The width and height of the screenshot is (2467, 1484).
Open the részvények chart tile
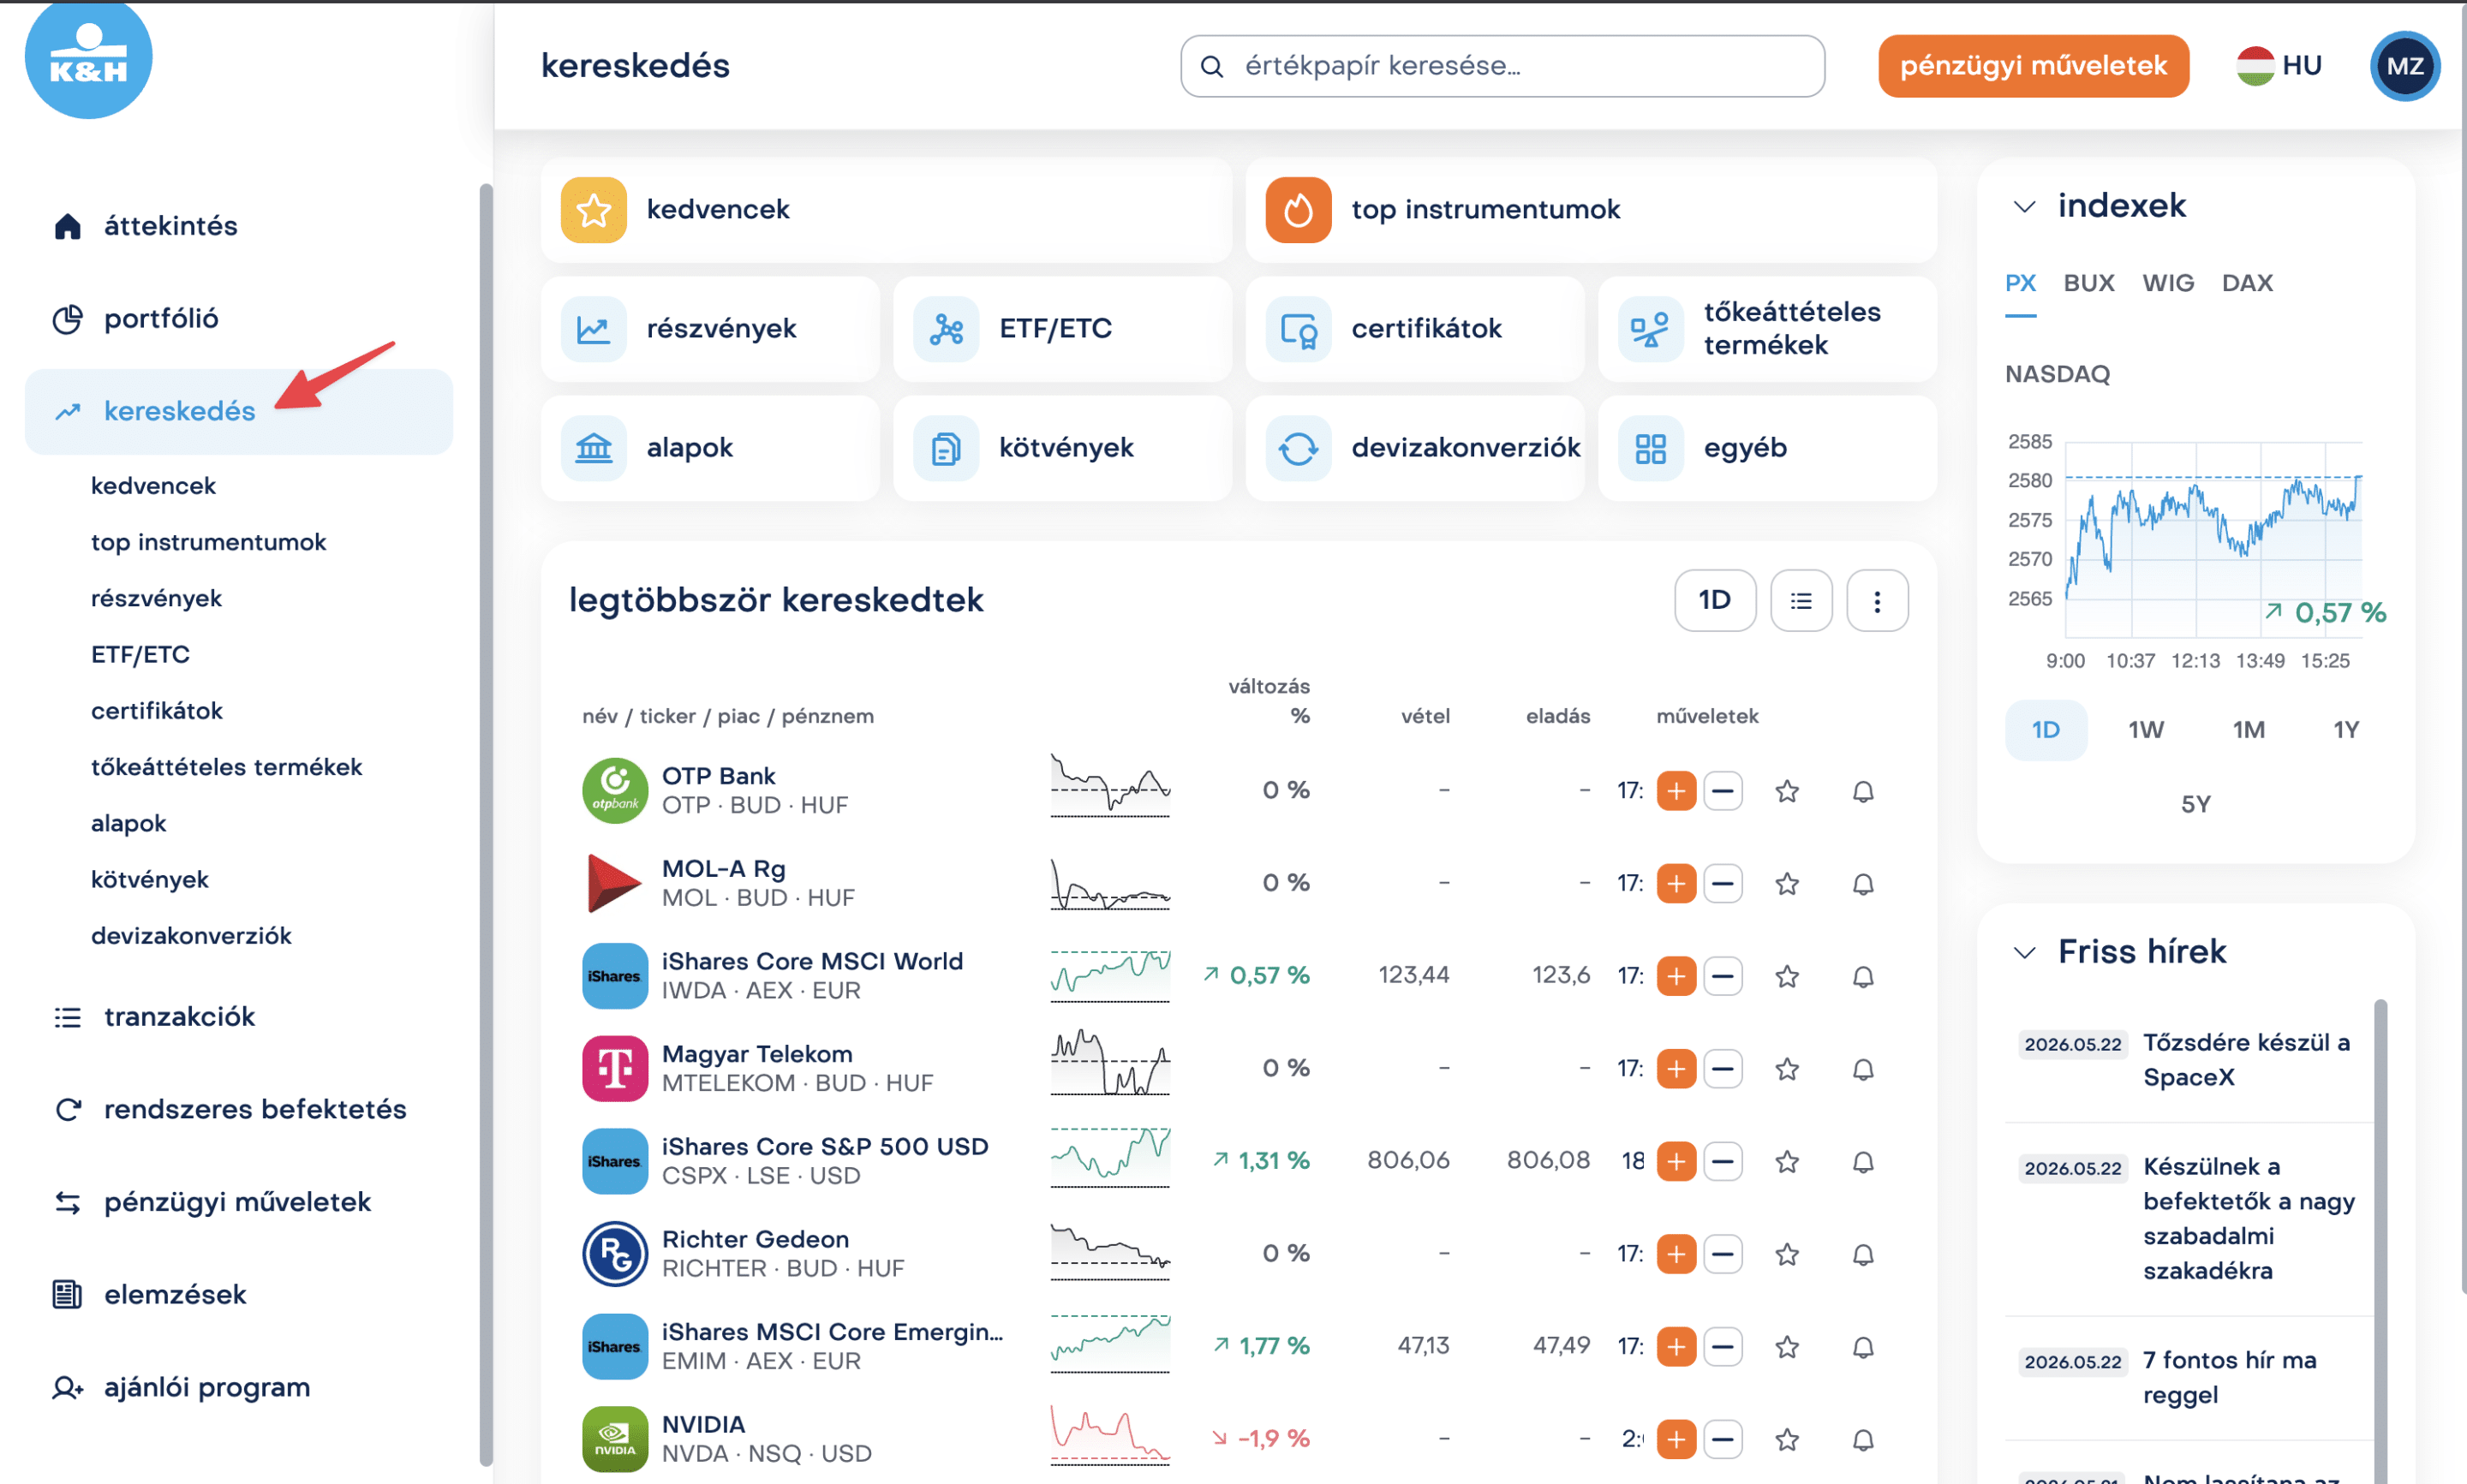(710, 329)
